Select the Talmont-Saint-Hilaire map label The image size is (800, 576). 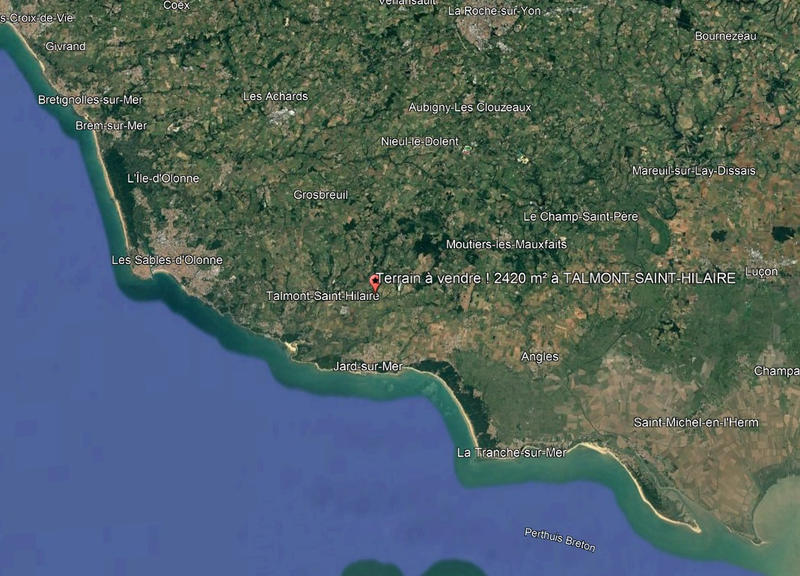[x=323, y=296]
